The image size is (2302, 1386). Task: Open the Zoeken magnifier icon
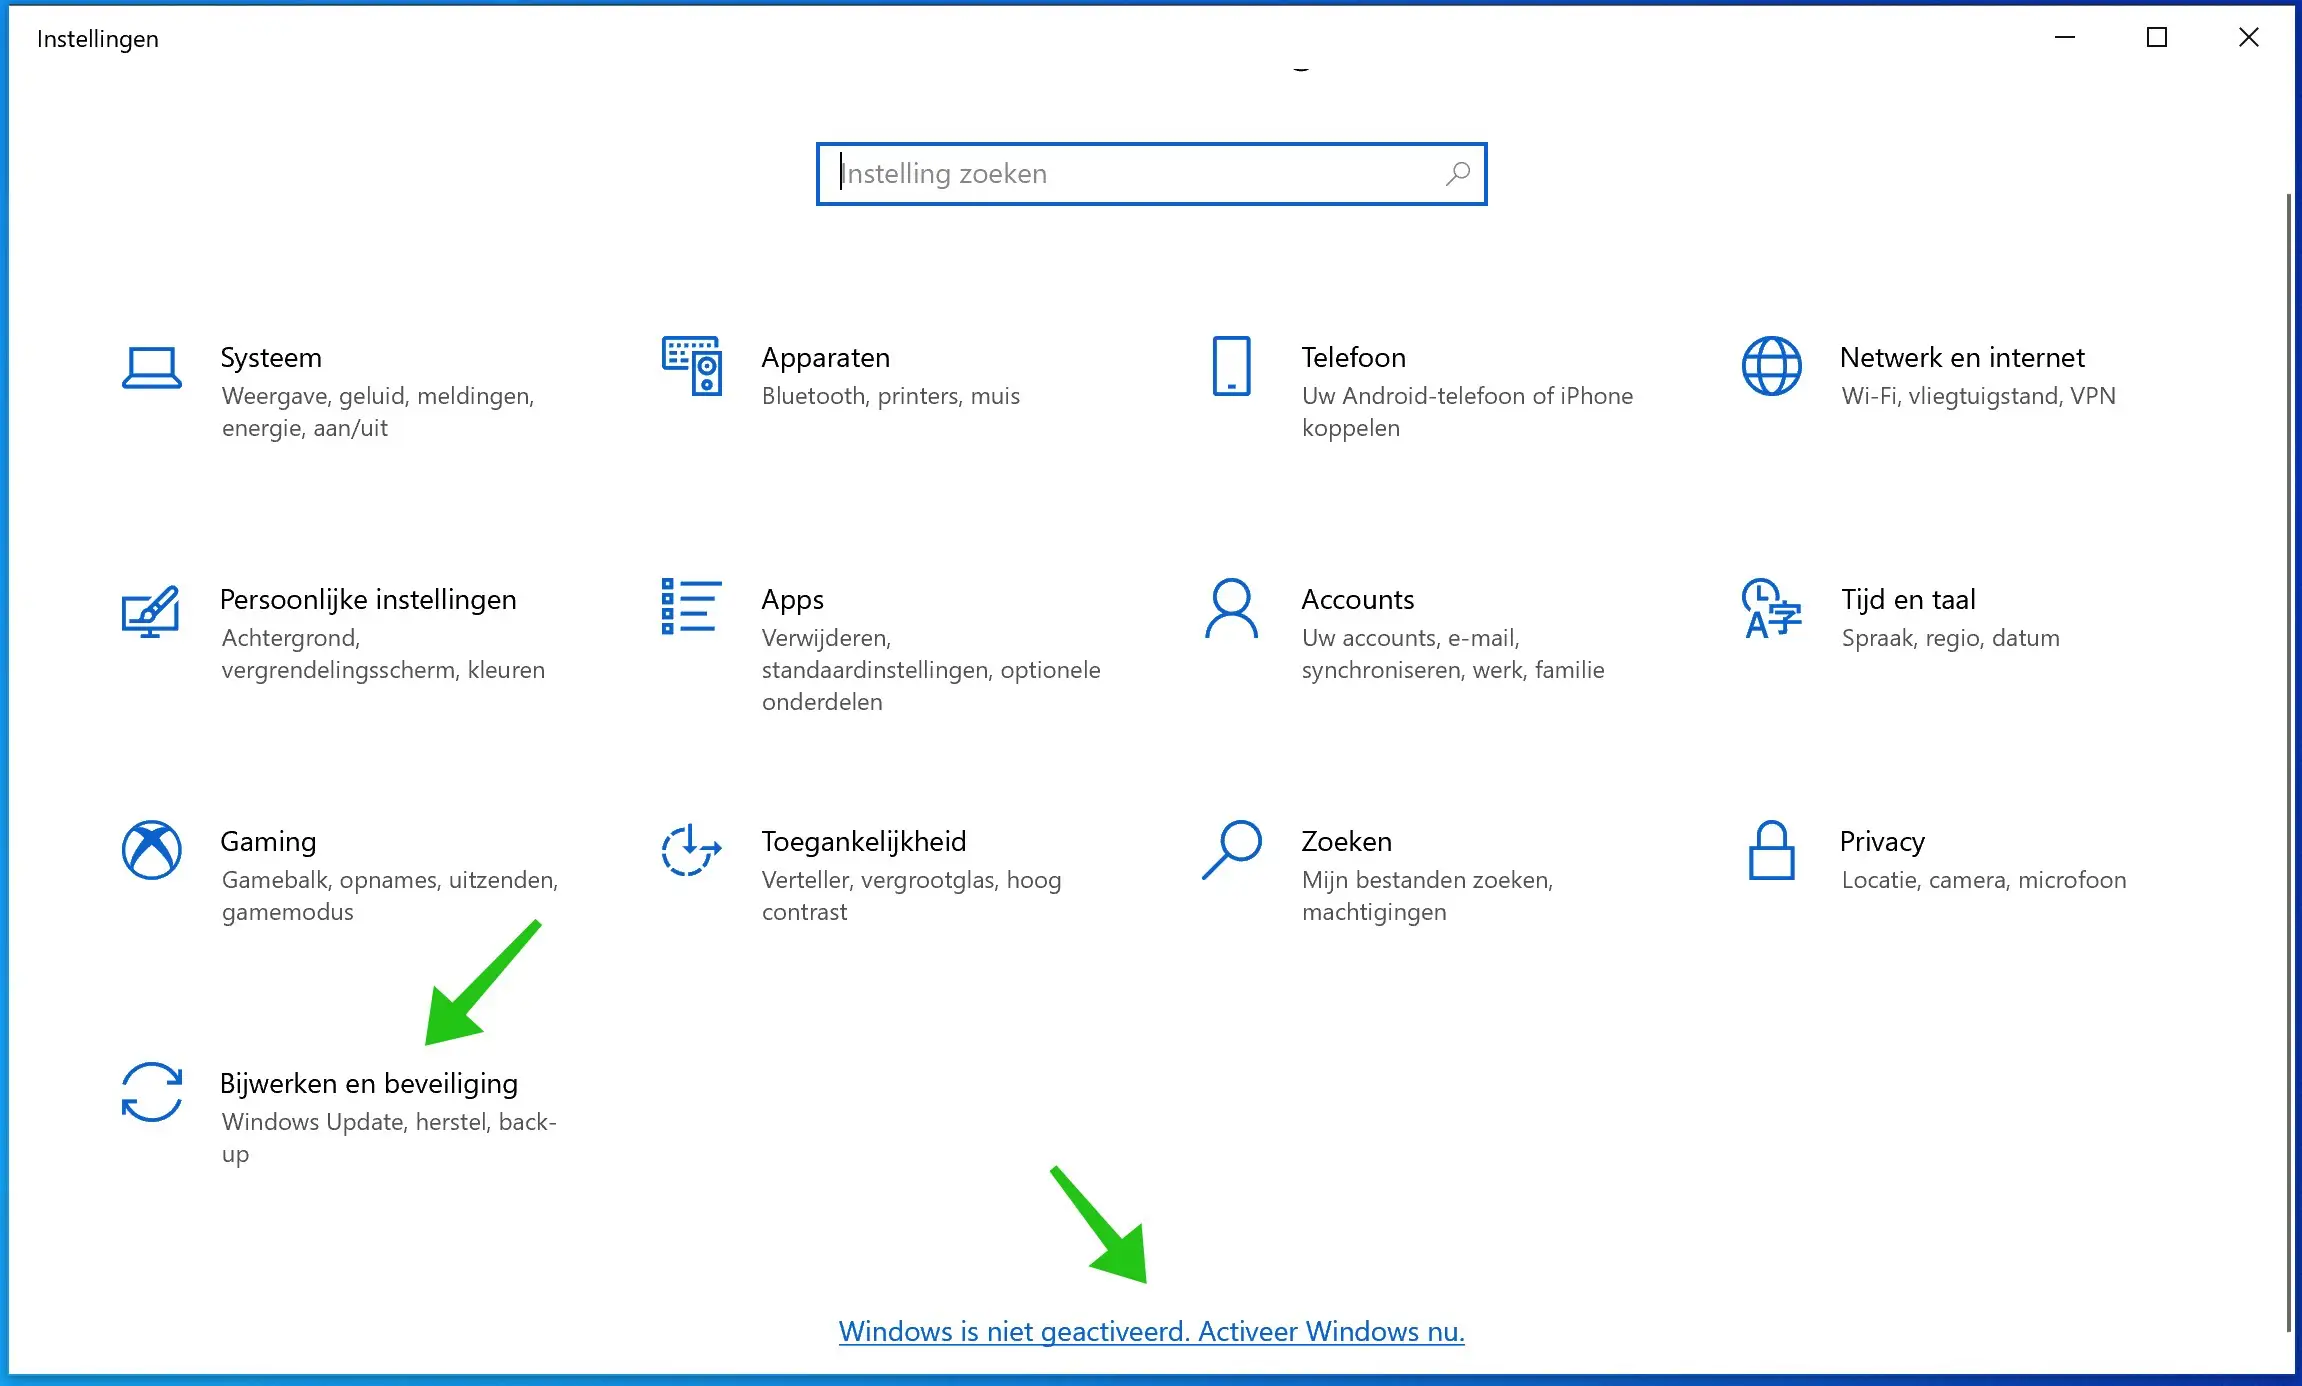(x=1231, y=850)
